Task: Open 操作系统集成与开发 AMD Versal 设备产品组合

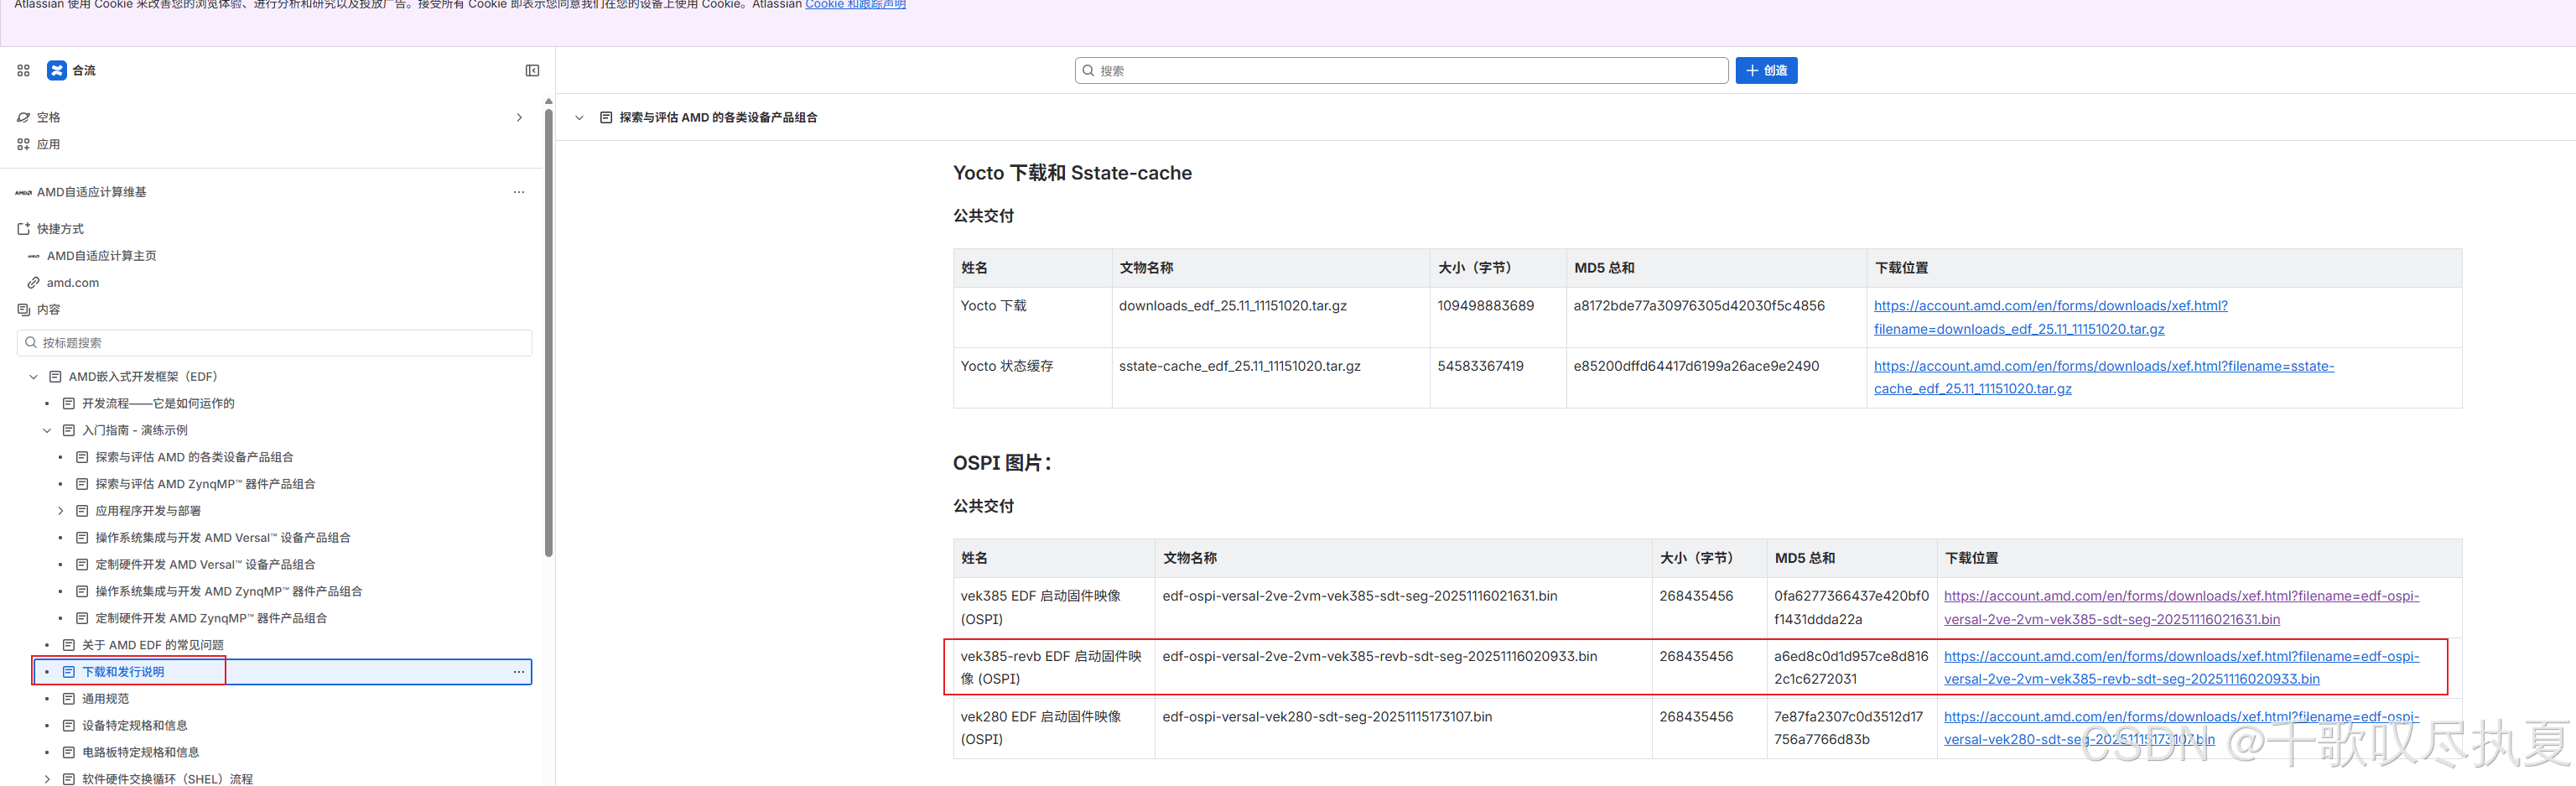Action: [223, 538]
